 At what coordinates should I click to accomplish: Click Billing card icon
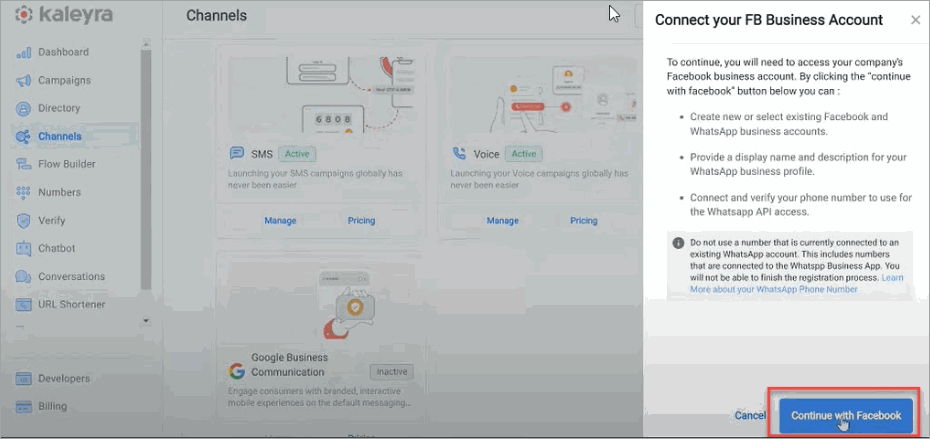(23, 407)
